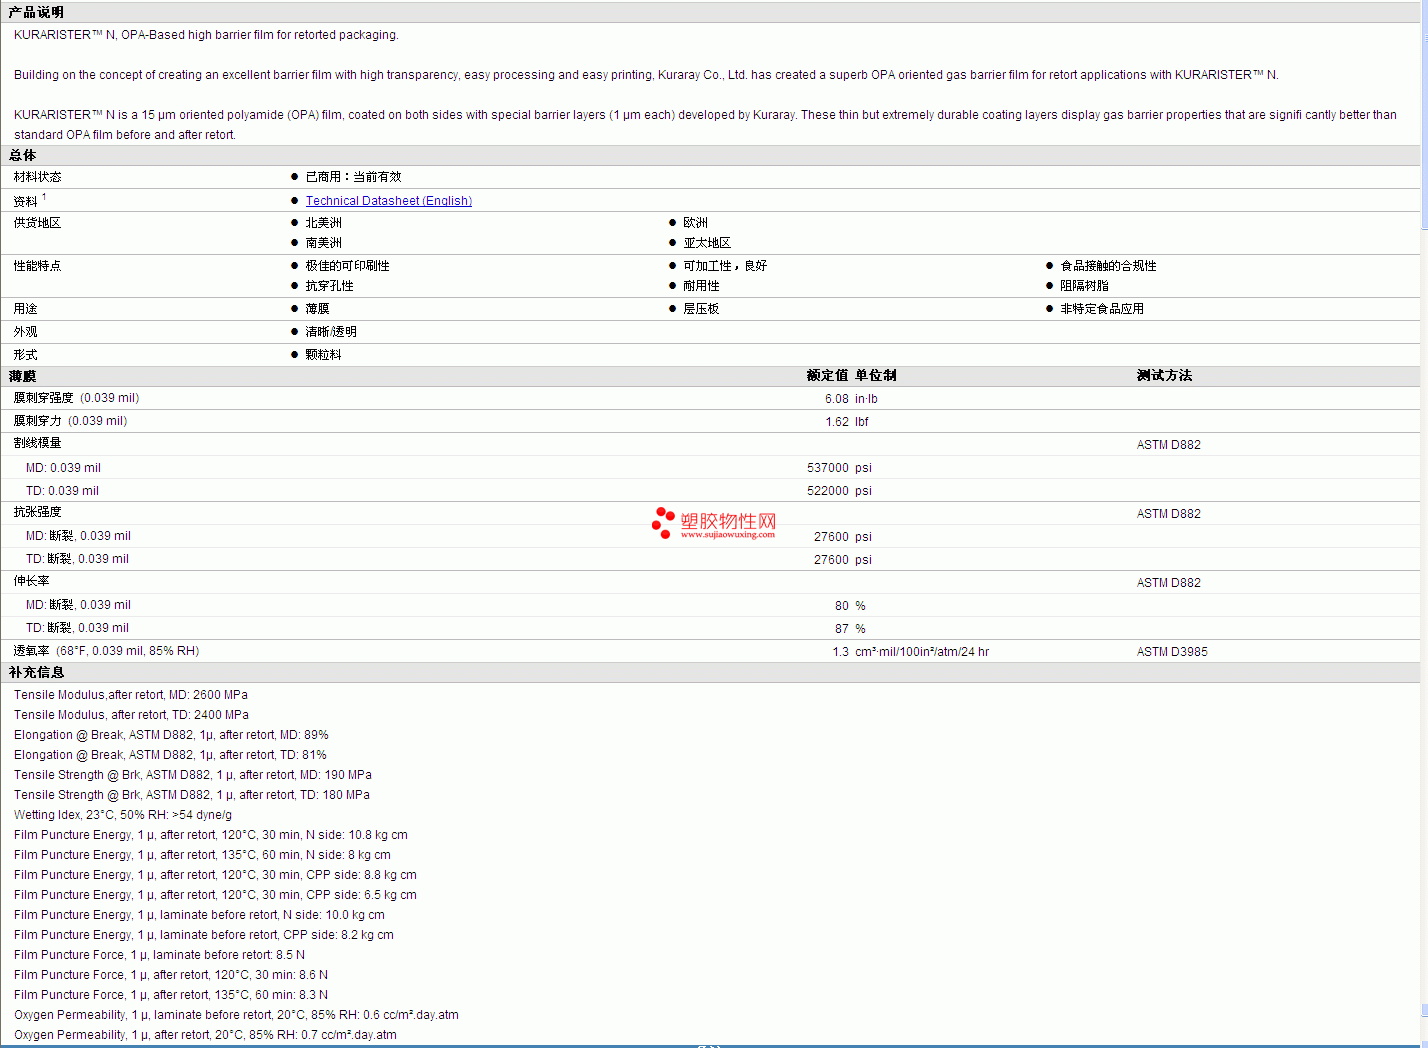The width and height of the screenshot is (1428, 1048).
Task: Select the elongation value "80" %
Action: 842,606
